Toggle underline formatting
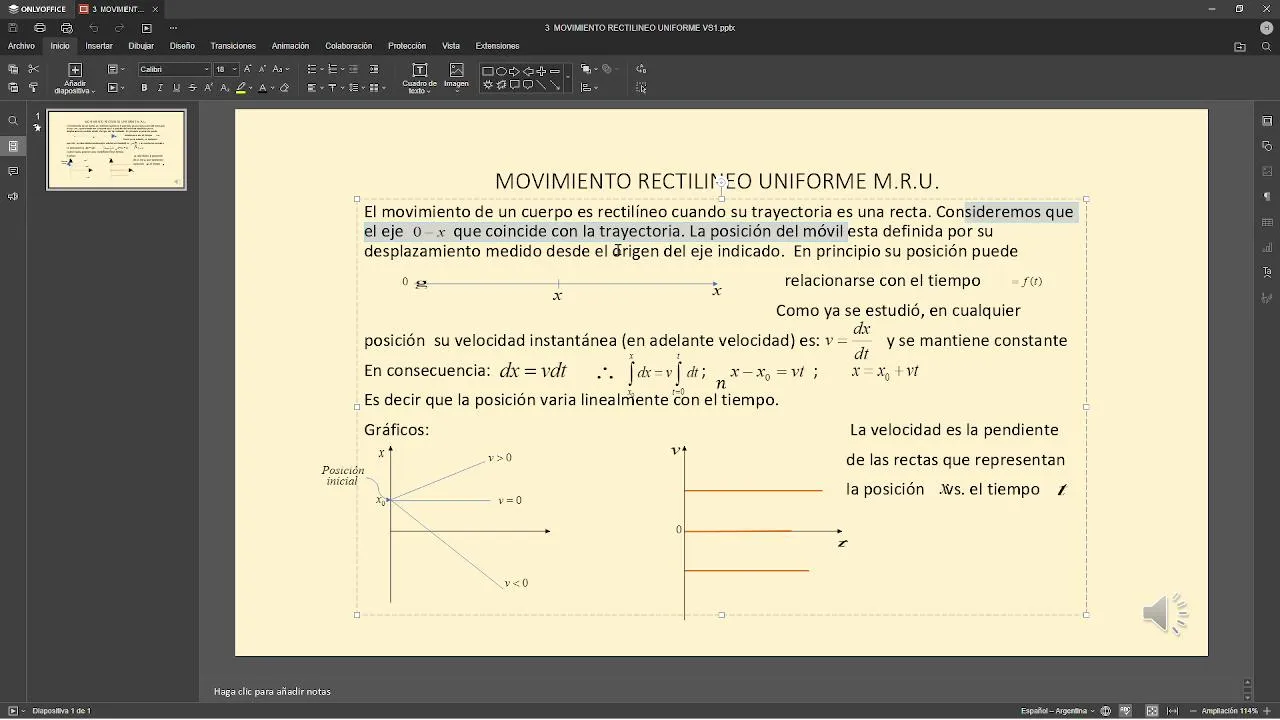Viewport: 1280px width, 720px height. (x=176, y=88)
